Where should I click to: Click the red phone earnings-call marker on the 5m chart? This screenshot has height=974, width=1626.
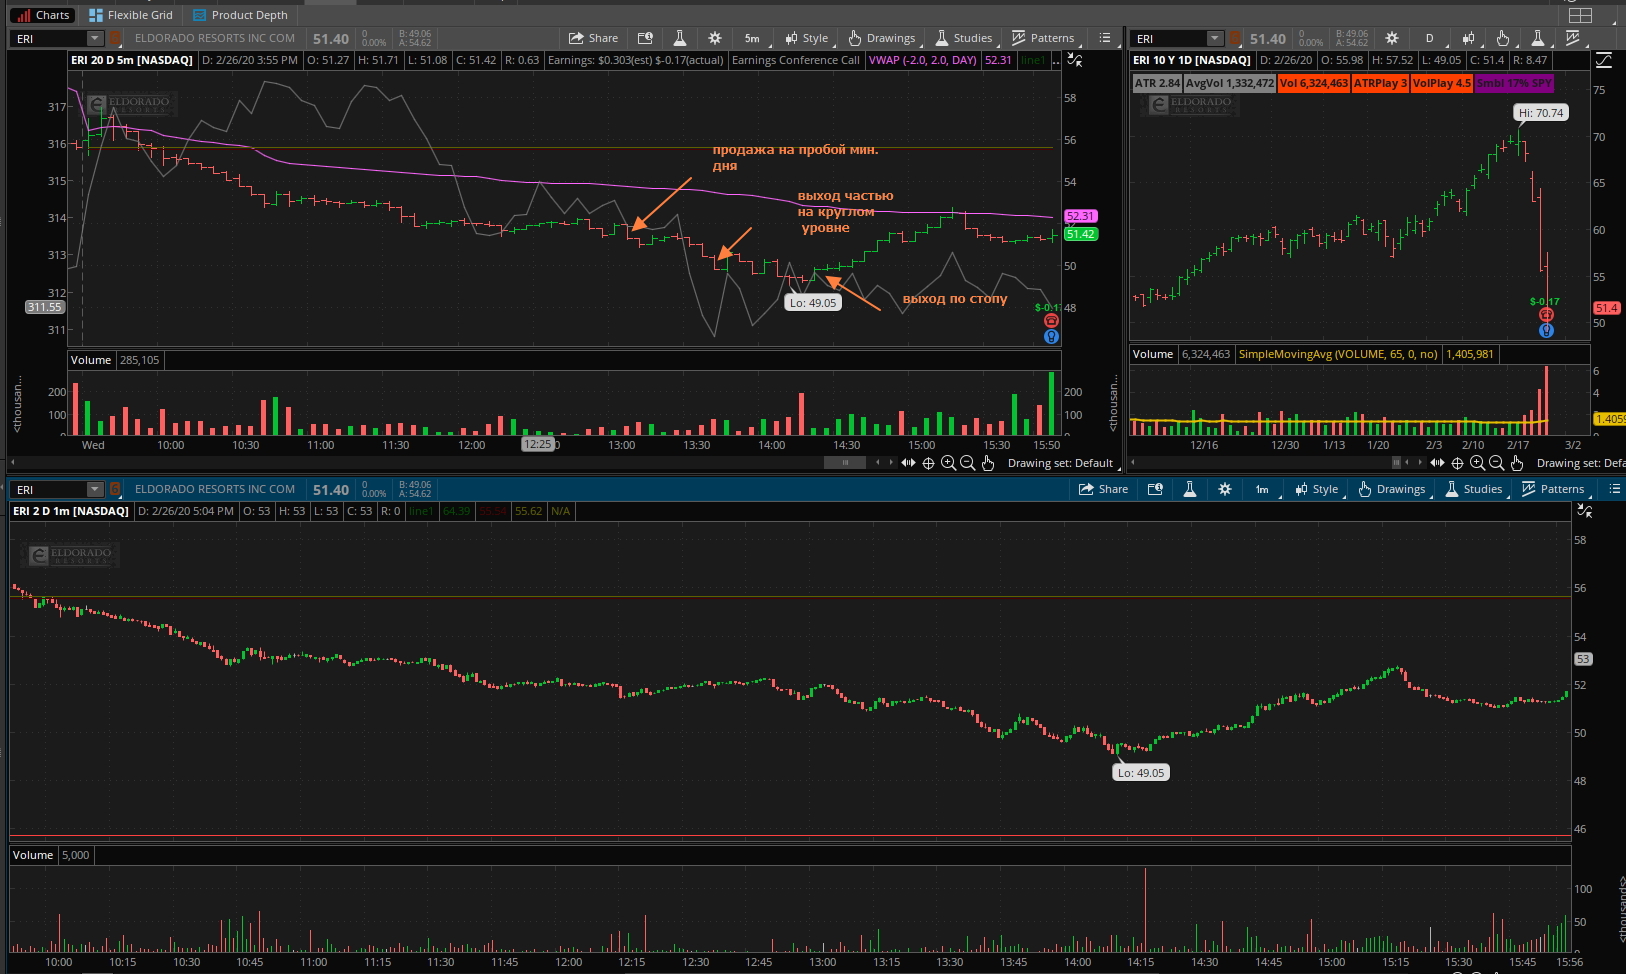click(1051, 321)
